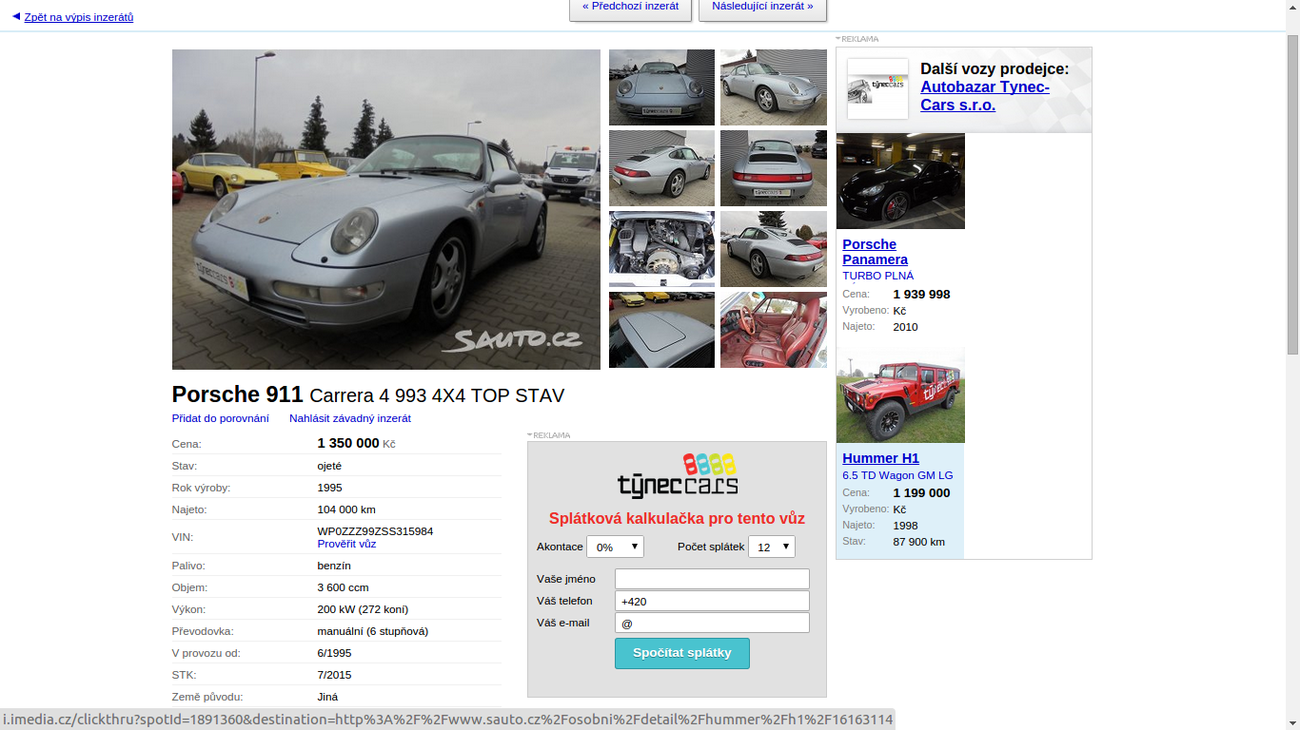Go to Předchozí inzerát

point(630,7)
